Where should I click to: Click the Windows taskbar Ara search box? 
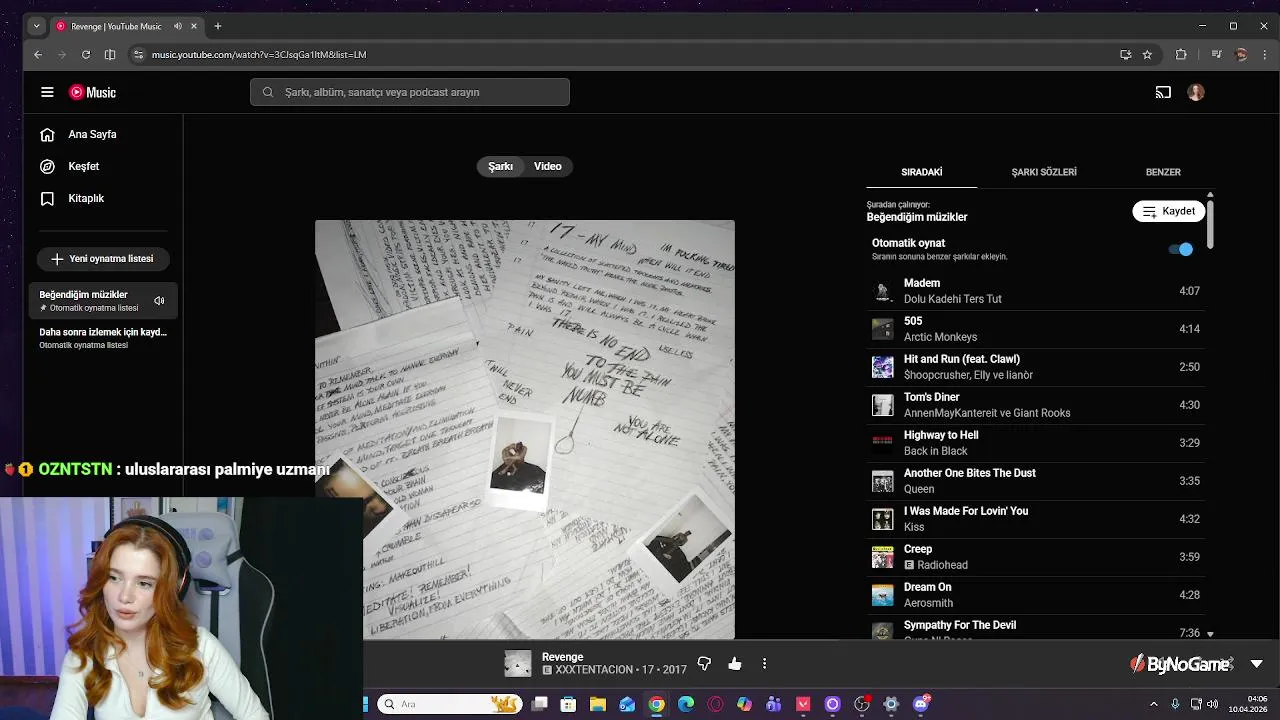pyautogui.click(x=449, y=704)
